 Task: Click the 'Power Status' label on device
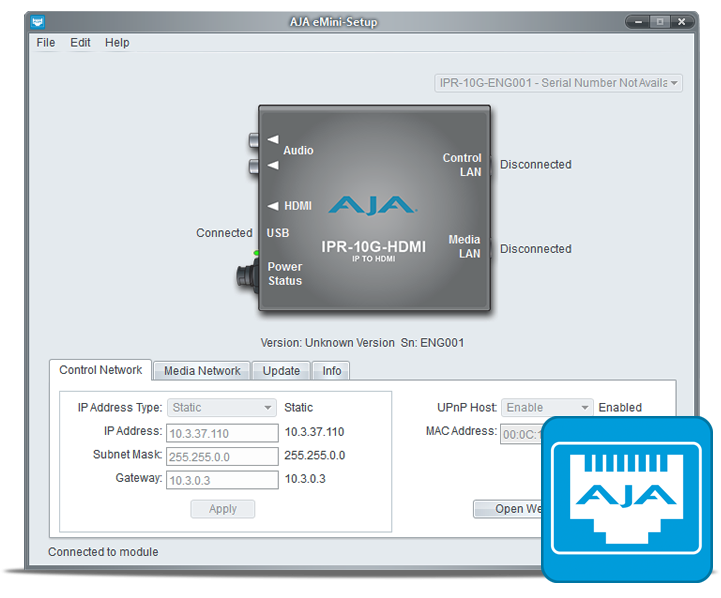tap(285, 273)
